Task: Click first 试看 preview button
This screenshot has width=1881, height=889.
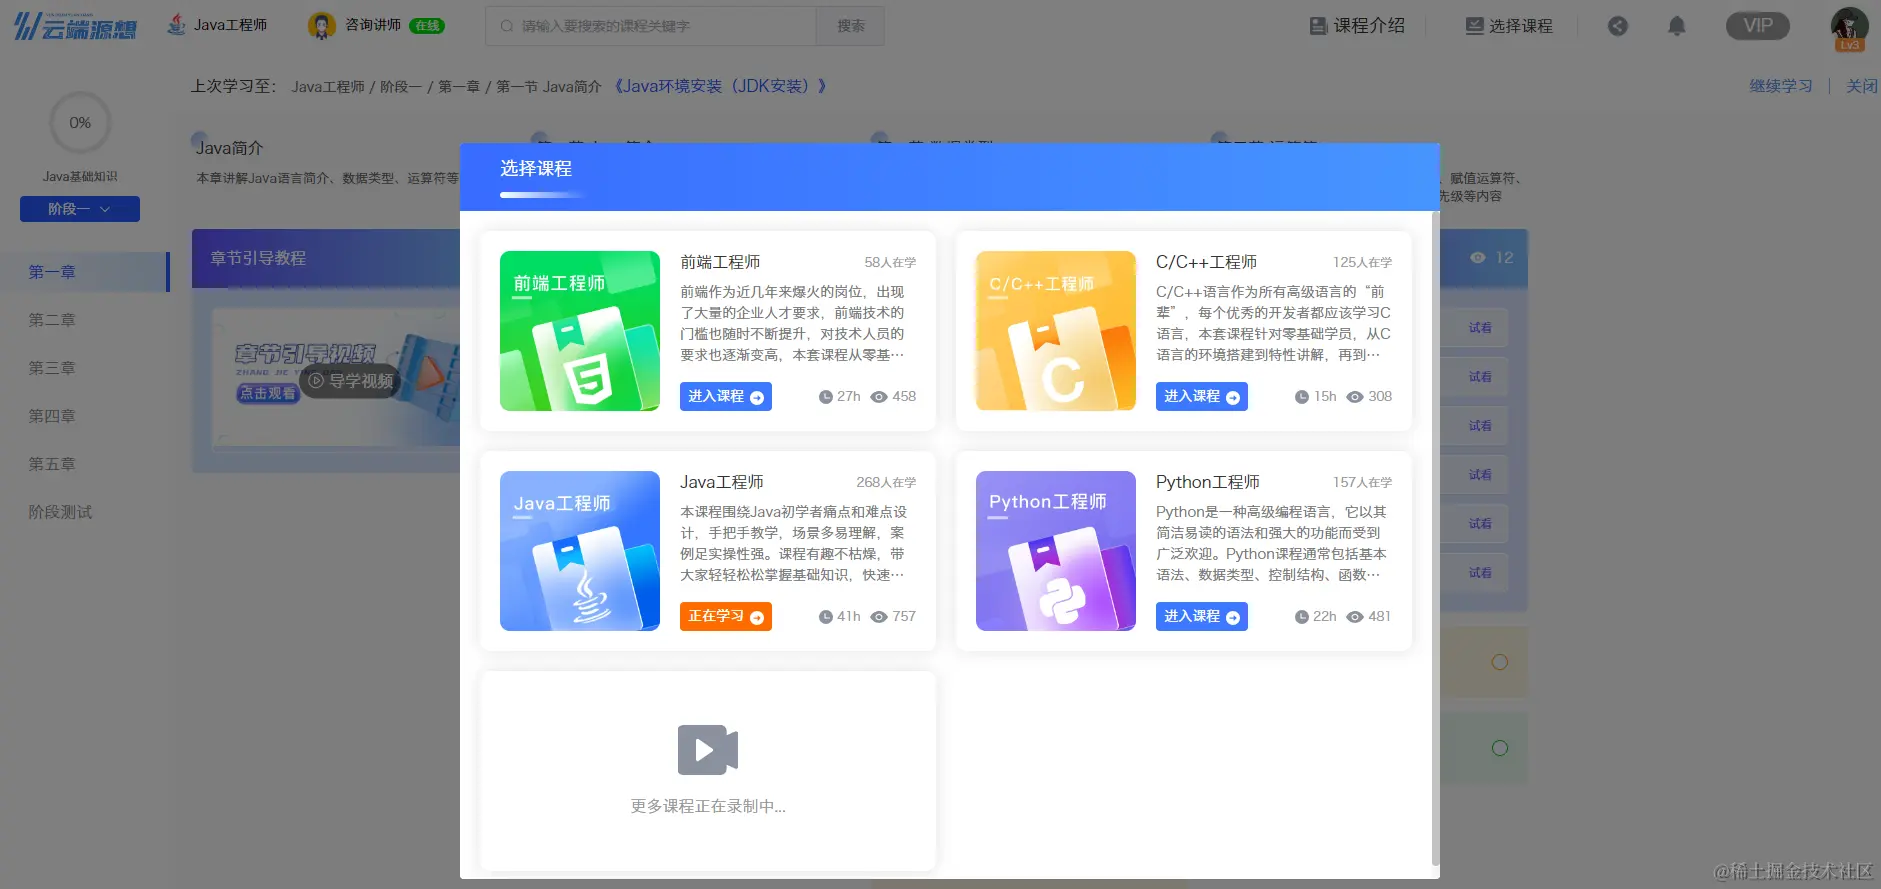Action: pos(1480,328)
